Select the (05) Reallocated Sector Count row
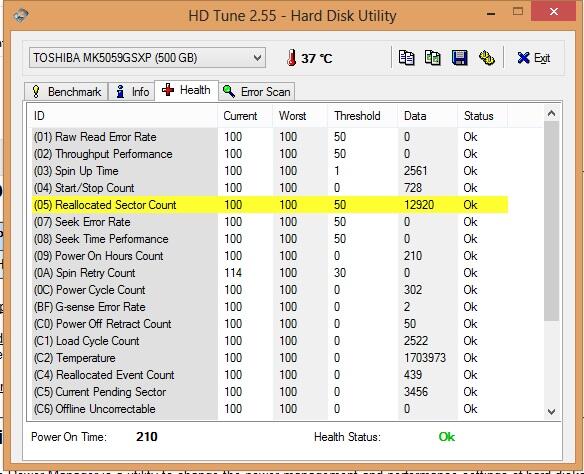Screen dimensions: 584x474 [270, 205]
